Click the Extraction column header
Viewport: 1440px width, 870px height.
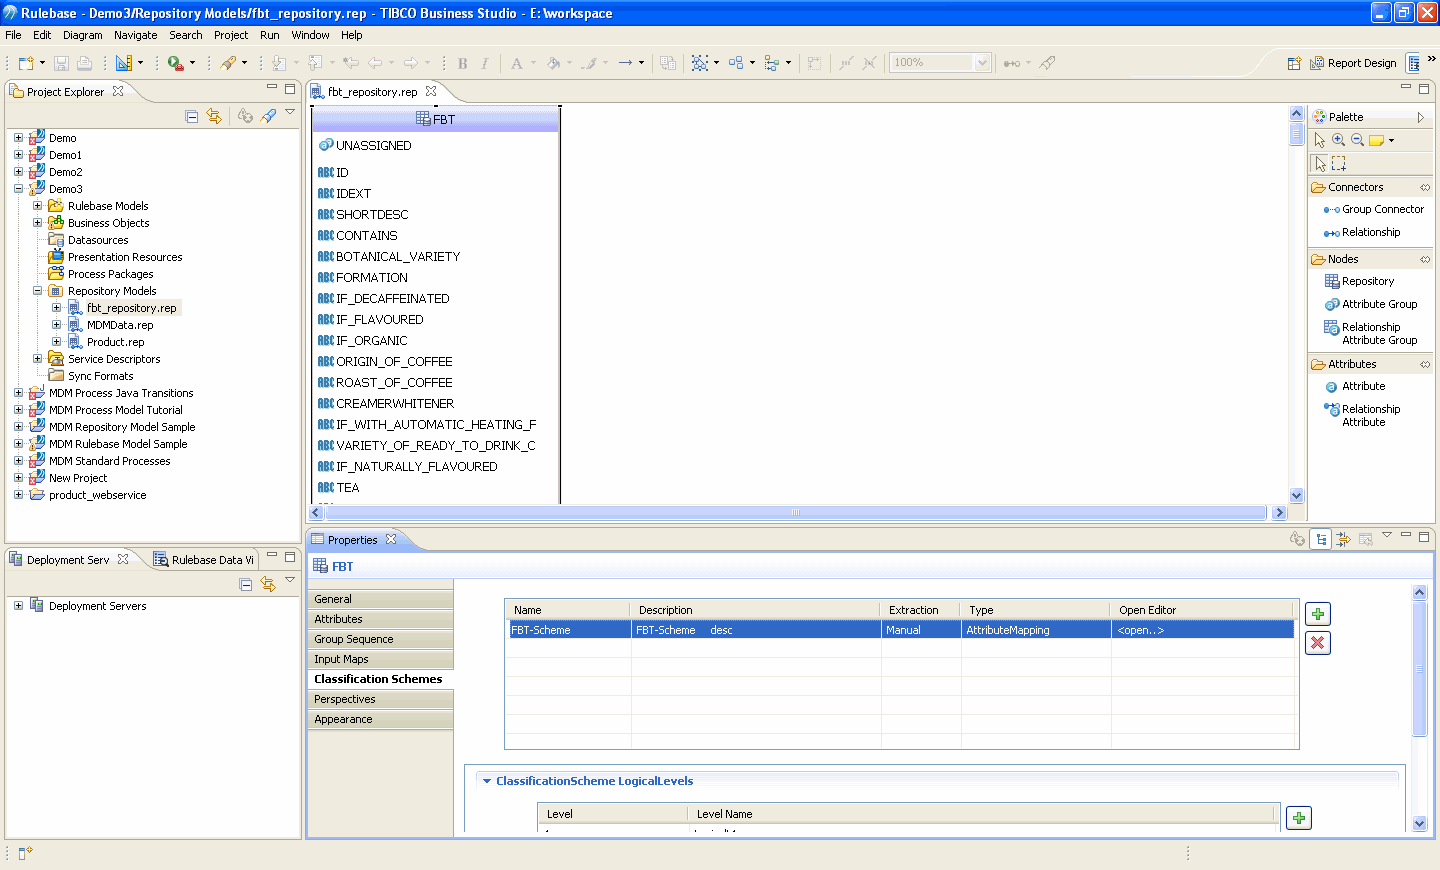click(x=919, y=610)
